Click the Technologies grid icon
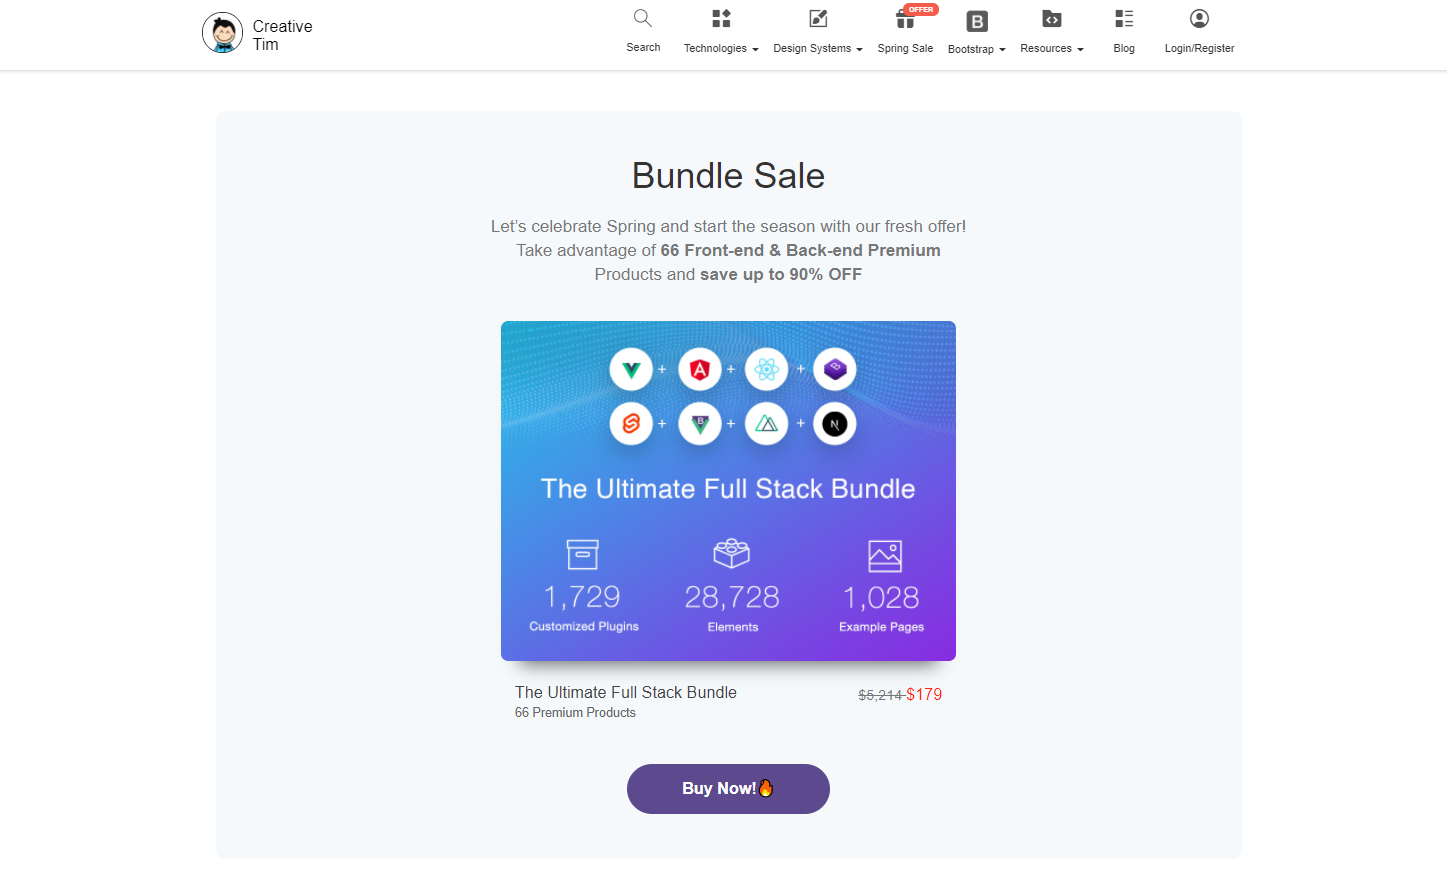1447x885 pixels. (721, 18)
